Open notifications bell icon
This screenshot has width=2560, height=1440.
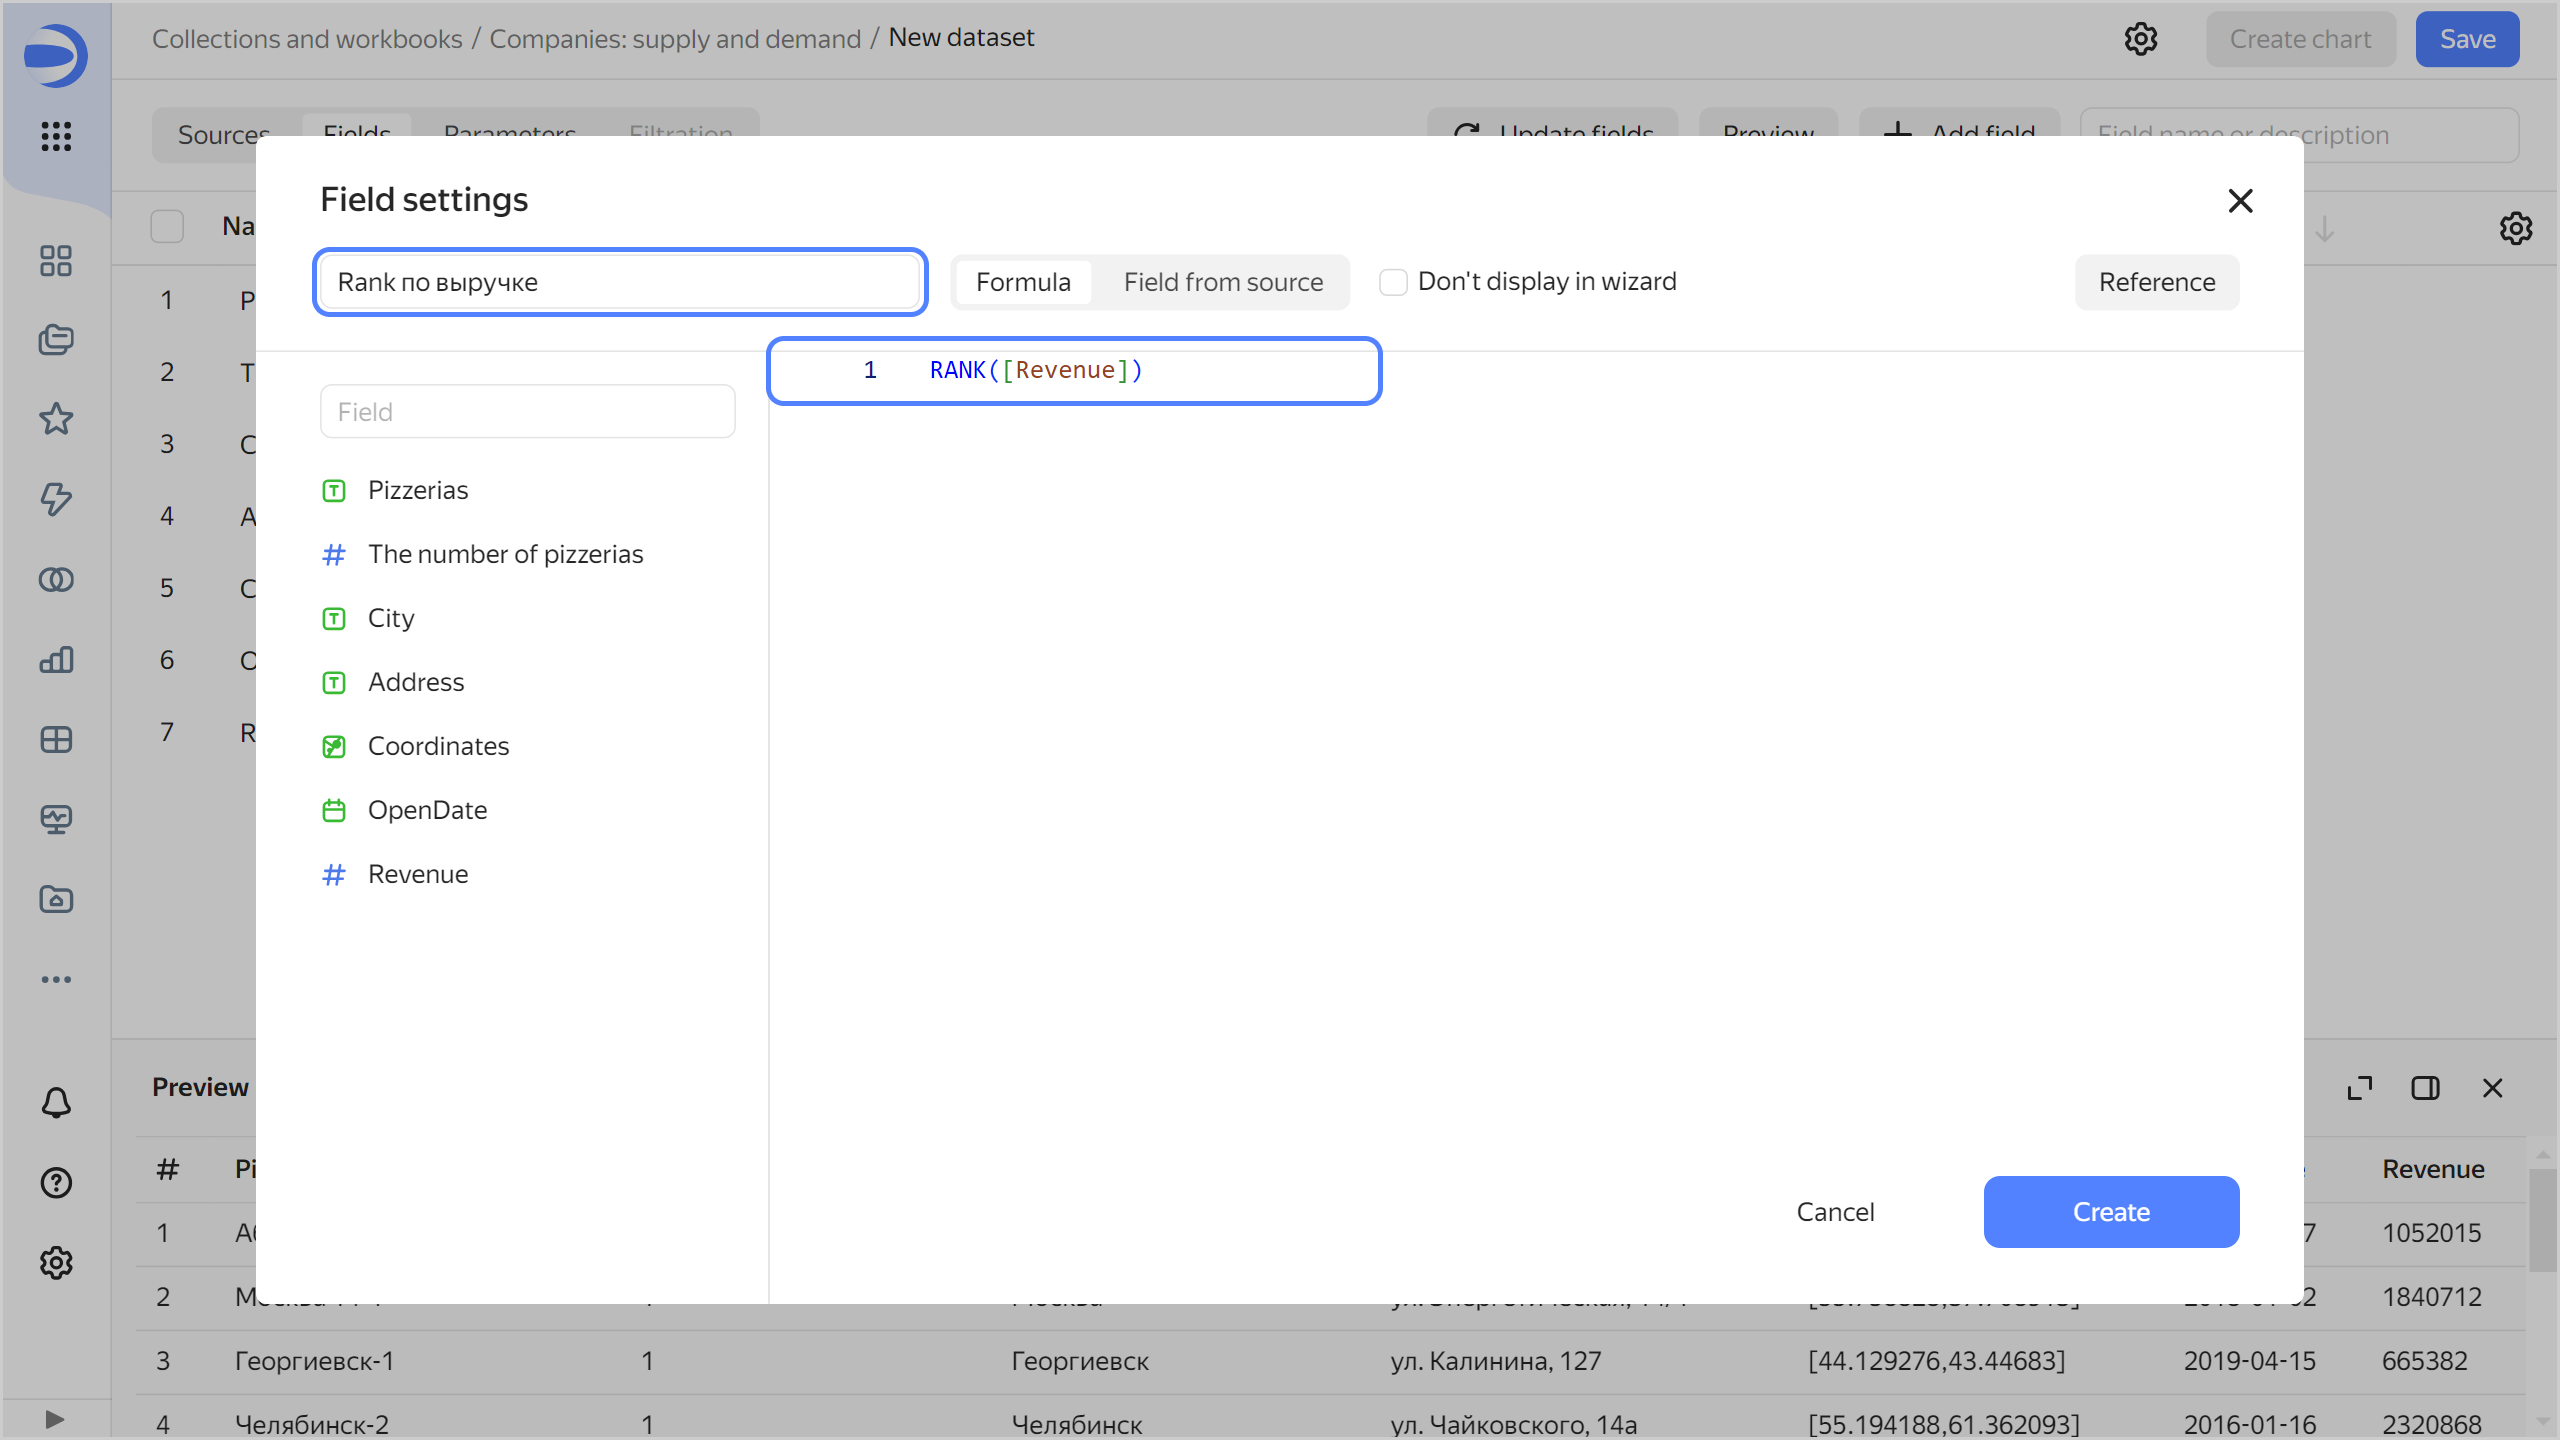(x=56, y=1103)
